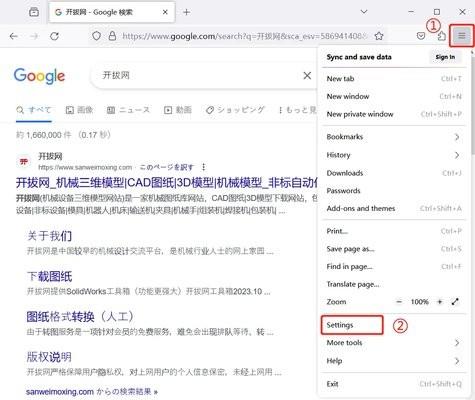Open a New private window
The image size is (475, 400).
pyautogui.click(x=394, y=114)
